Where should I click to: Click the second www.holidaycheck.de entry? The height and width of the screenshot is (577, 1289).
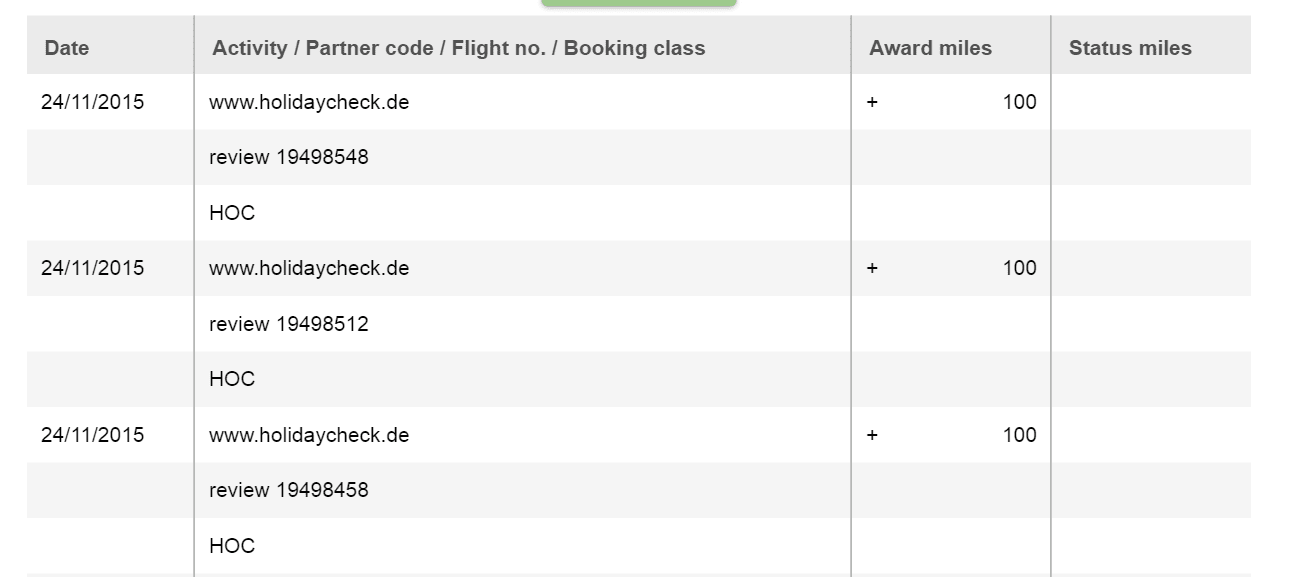309,268
